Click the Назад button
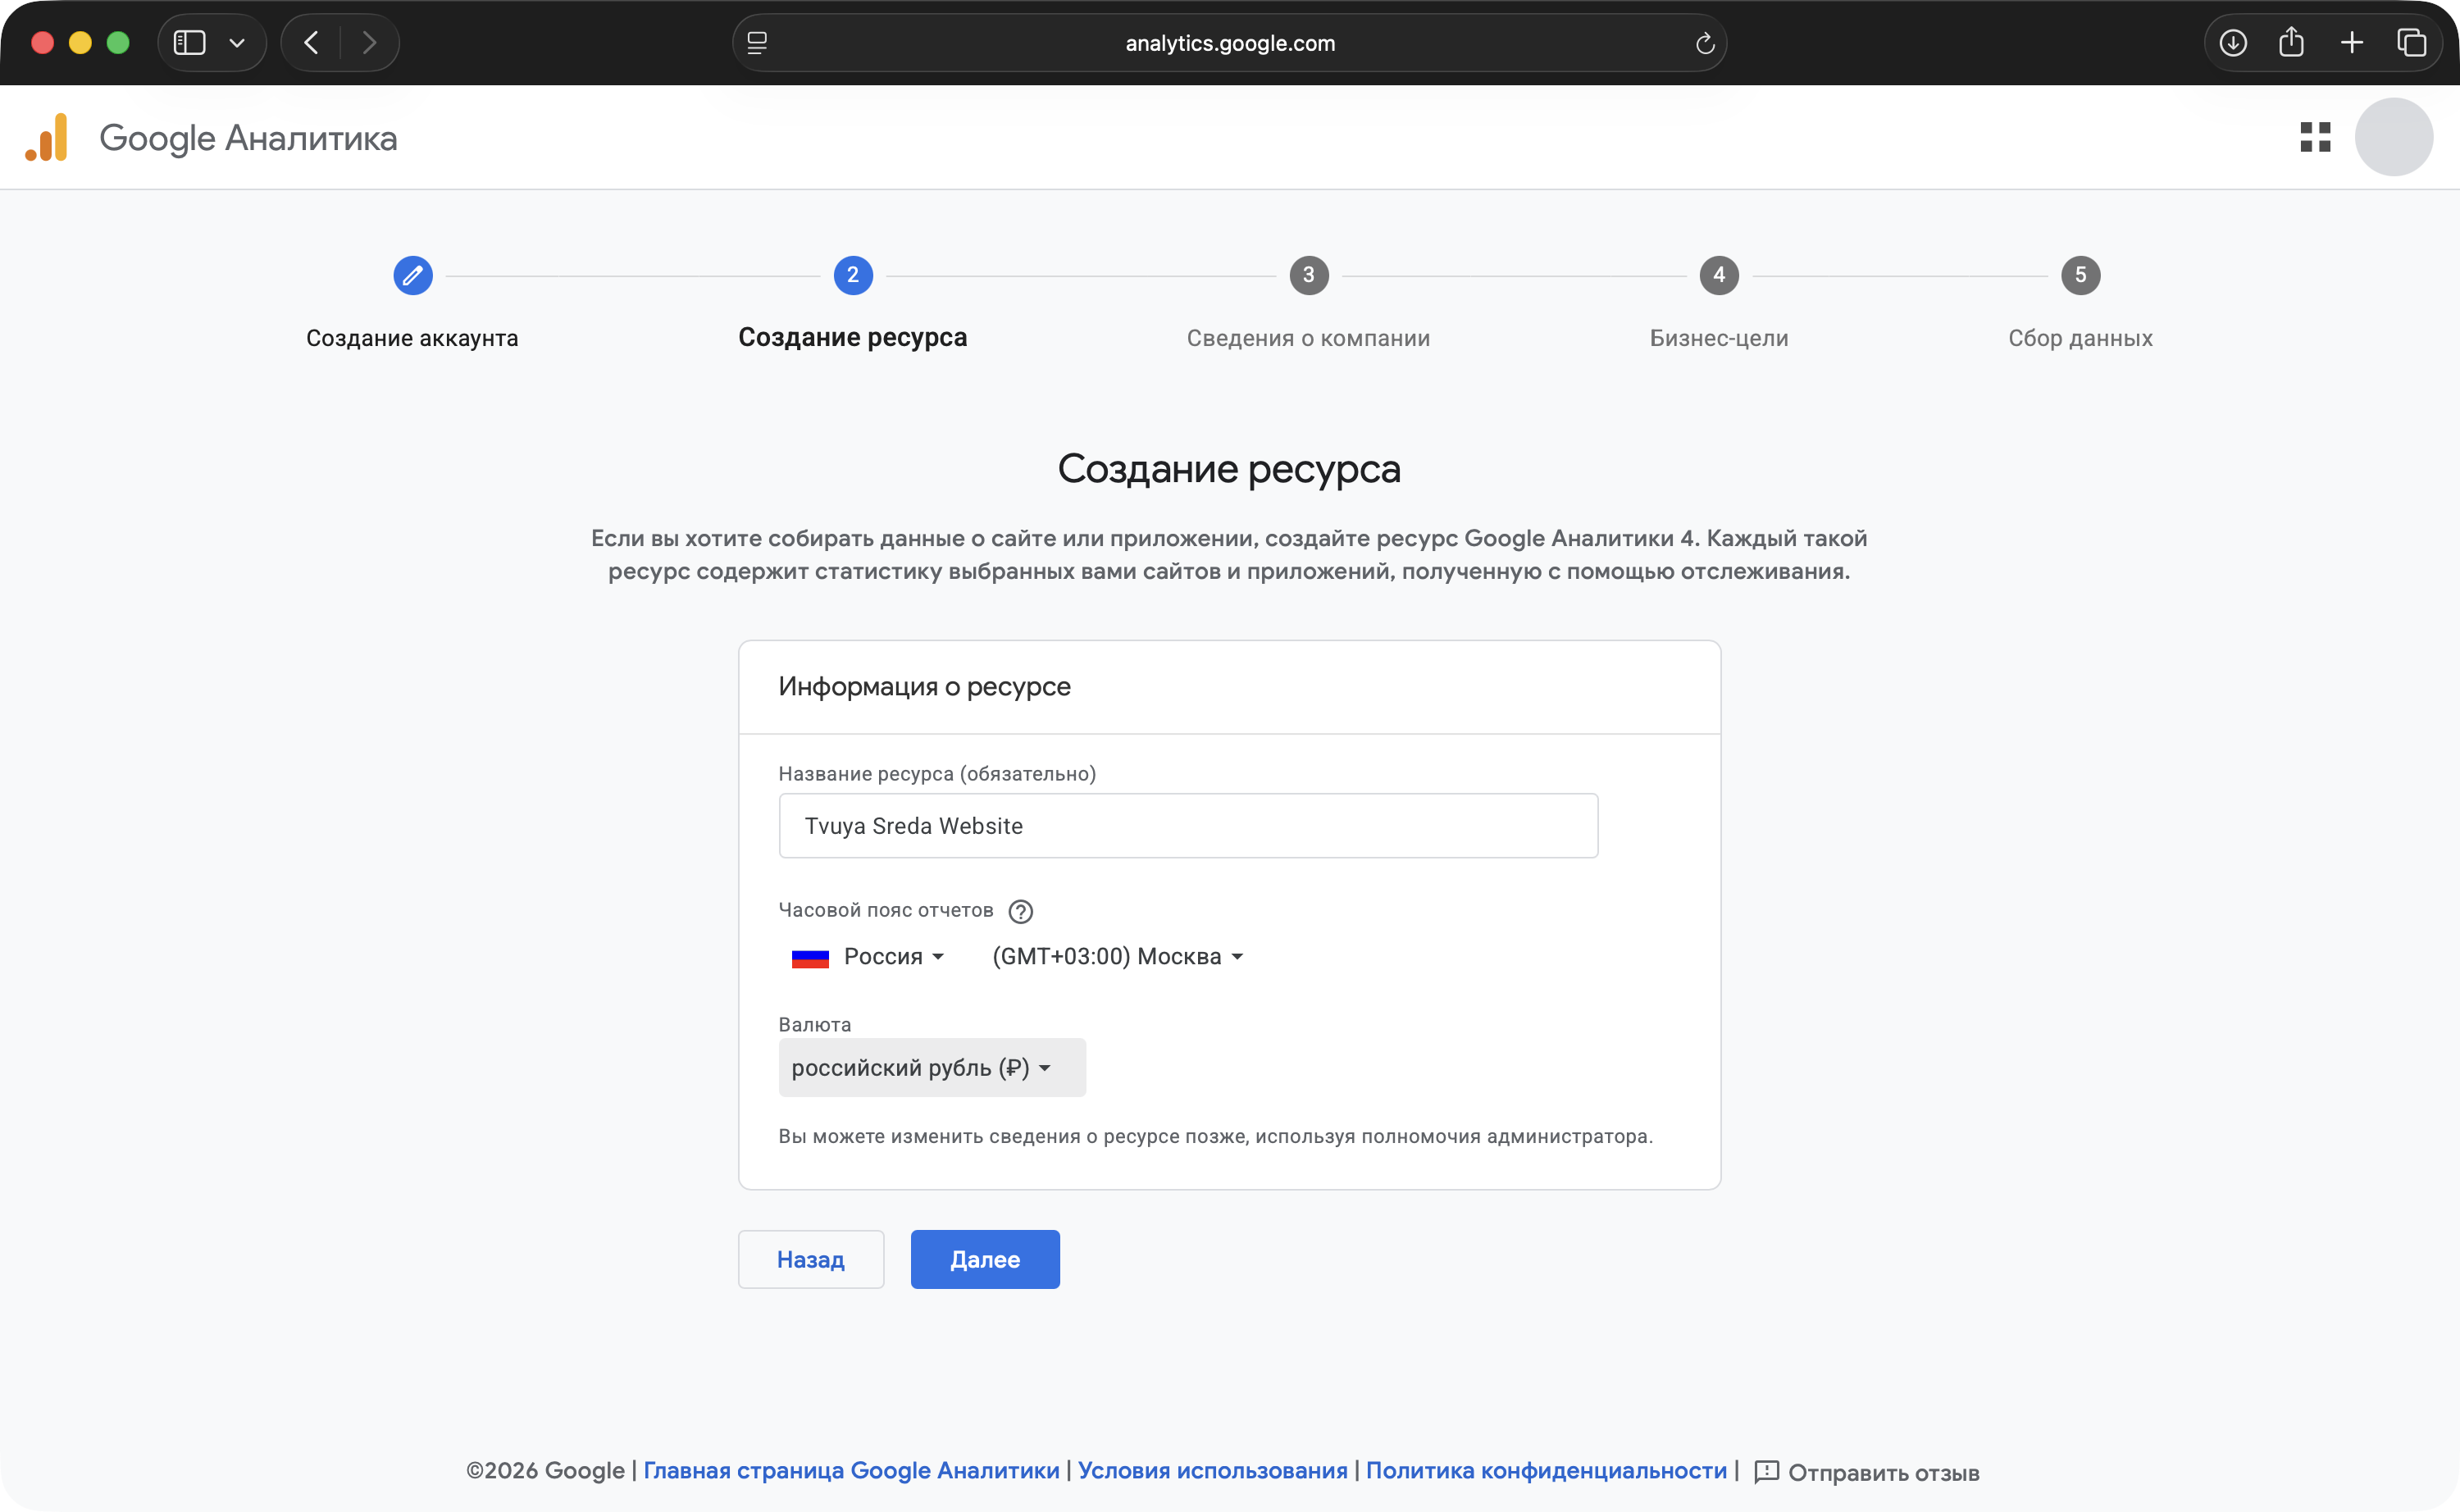Screen dimensions: 2460x1512 click(811, 1259)
